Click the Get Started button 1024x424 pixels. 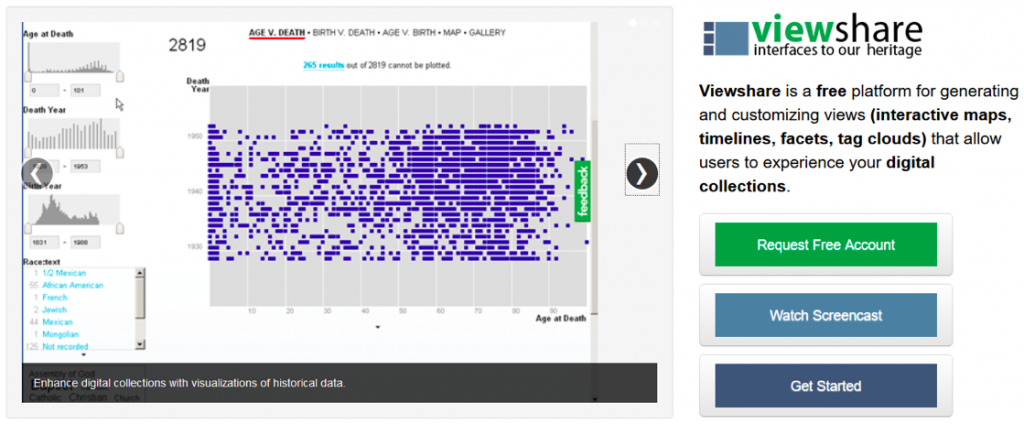825,386
